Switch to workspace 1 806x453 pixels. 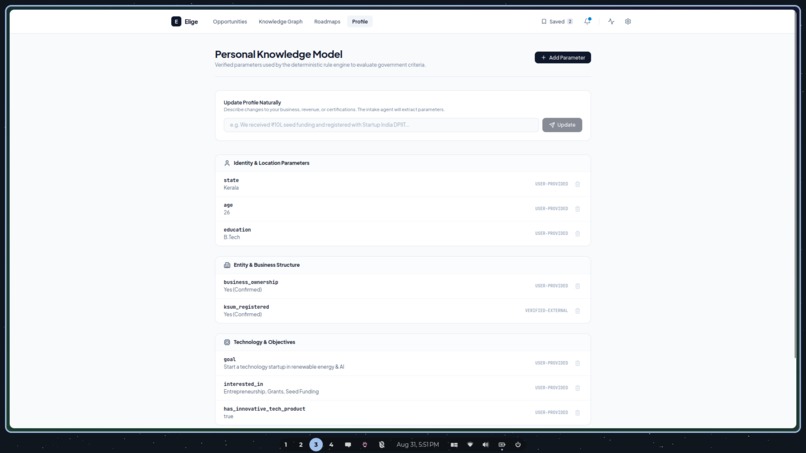coord(285,445)
